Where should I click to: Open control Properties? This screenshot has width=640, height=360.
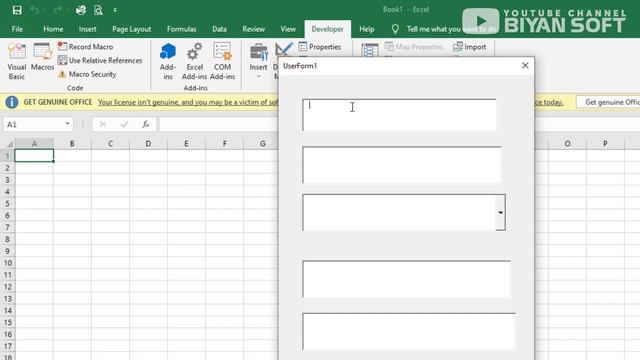coord(320,47)
